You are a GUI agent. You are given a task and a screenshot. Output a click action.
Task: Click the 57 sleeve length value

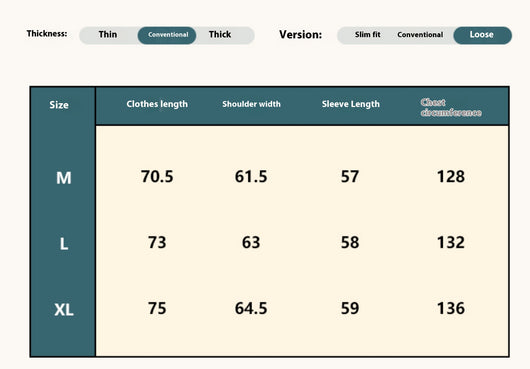[350, 176]
